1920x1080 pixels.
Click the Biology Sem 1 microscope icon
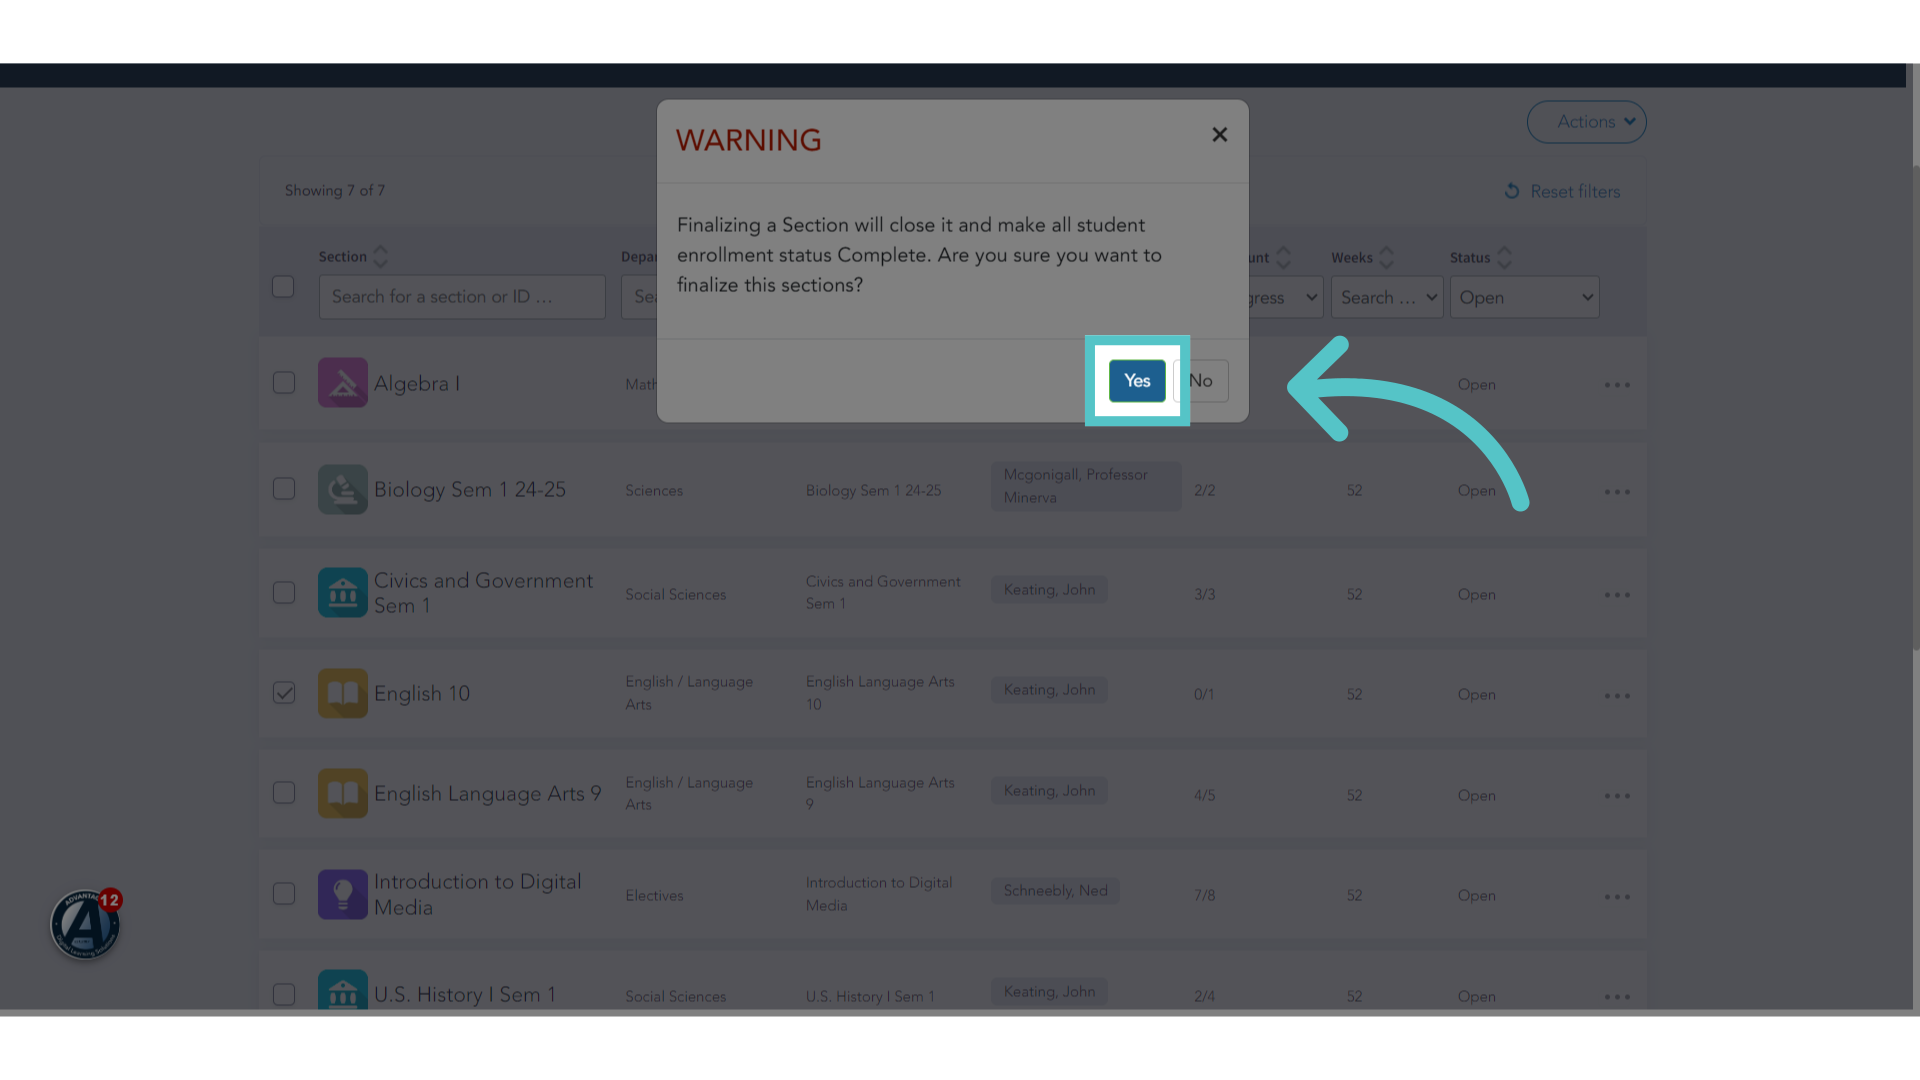[x=343, y=489]
